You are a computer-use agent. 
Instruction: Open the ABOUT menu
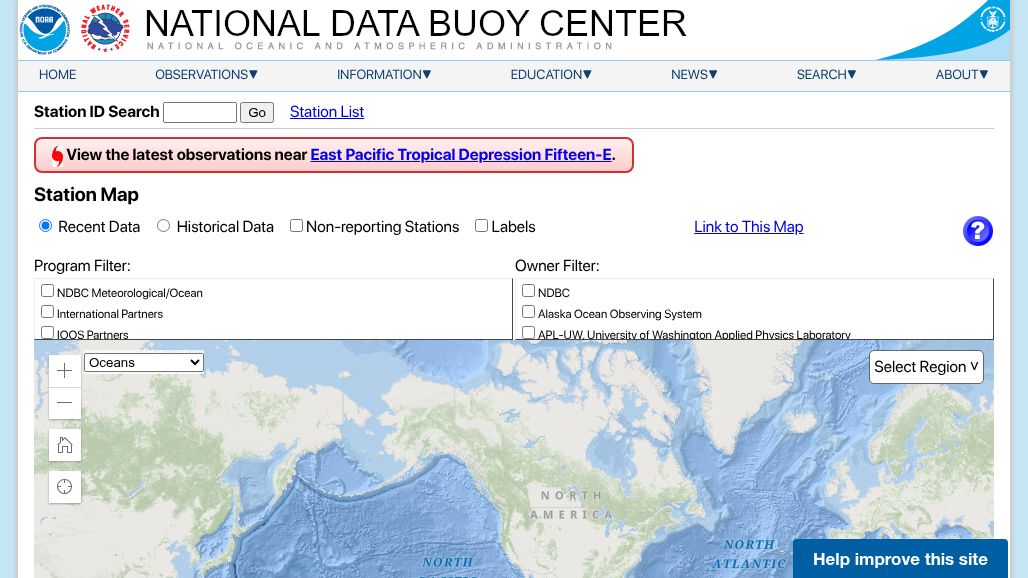click(962, 75)
